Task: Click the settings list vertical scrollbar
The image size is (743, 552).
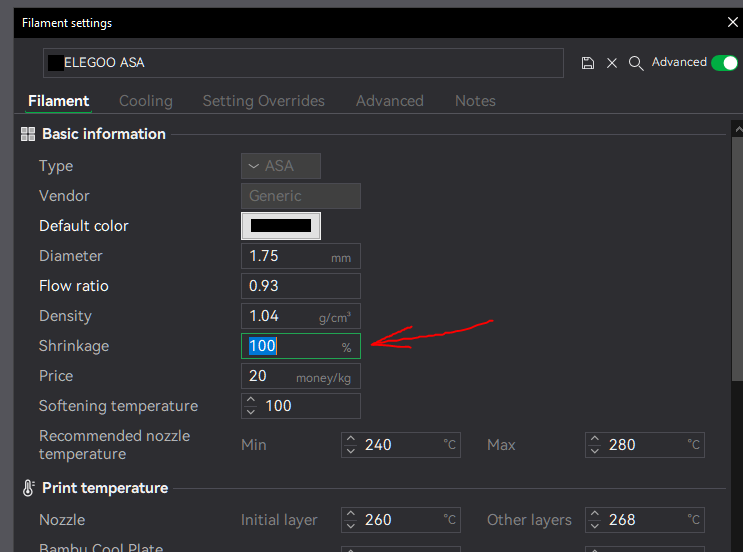Action: [x=737, y=259]
